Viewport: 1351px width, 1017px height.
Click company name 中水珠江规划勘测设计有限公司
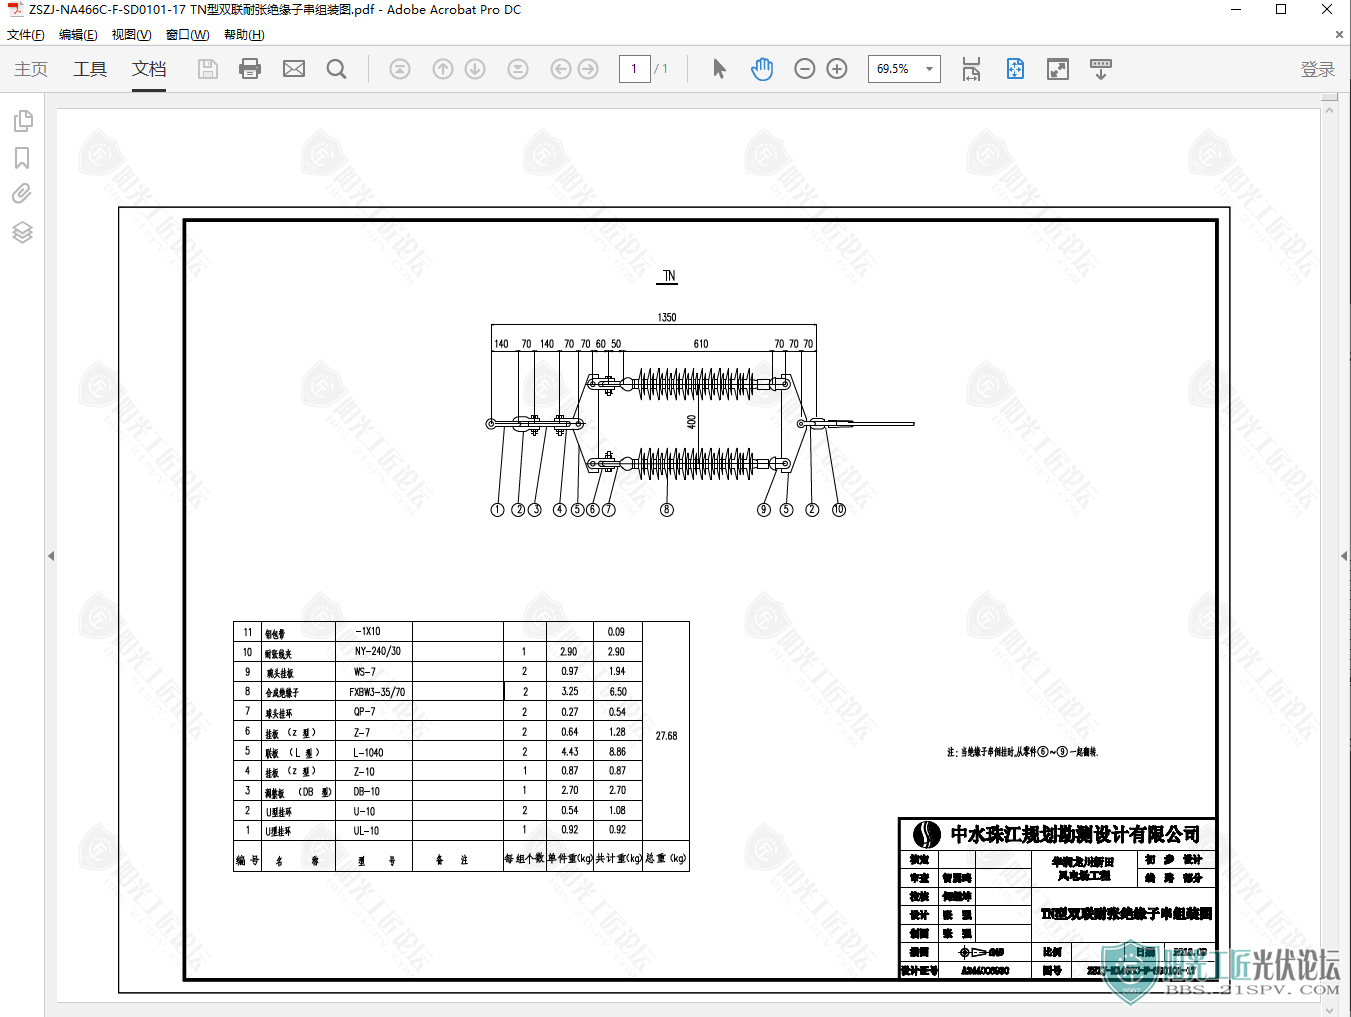tap(1075, 834)
